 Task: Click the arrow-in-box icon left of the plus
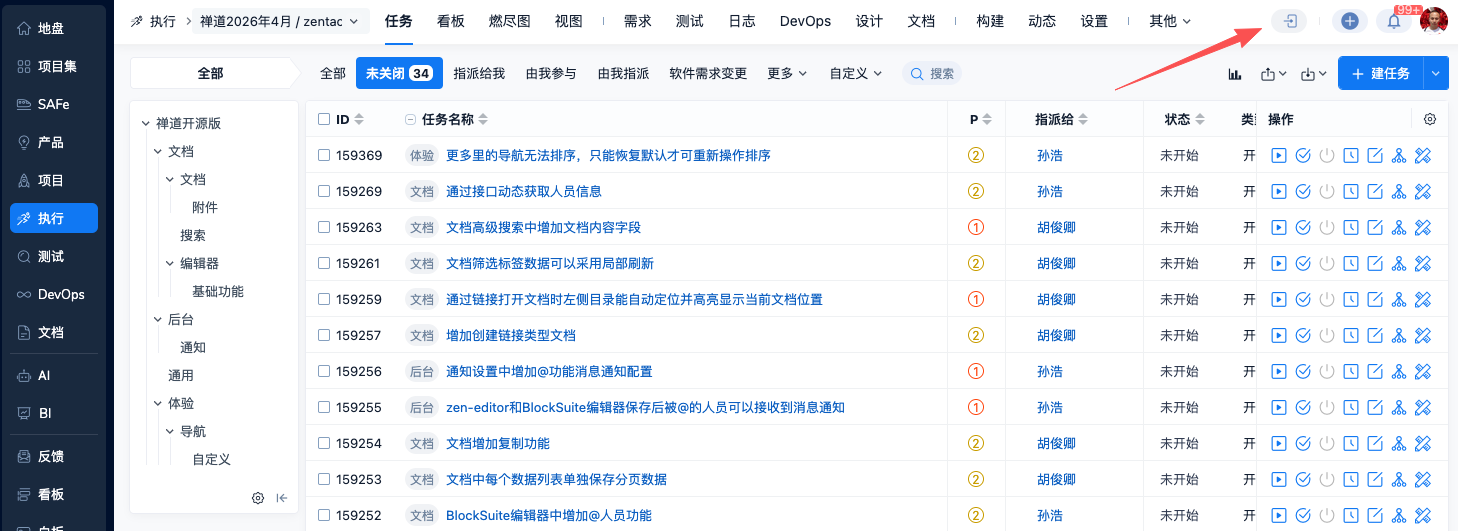click(x=1289, y=21)
